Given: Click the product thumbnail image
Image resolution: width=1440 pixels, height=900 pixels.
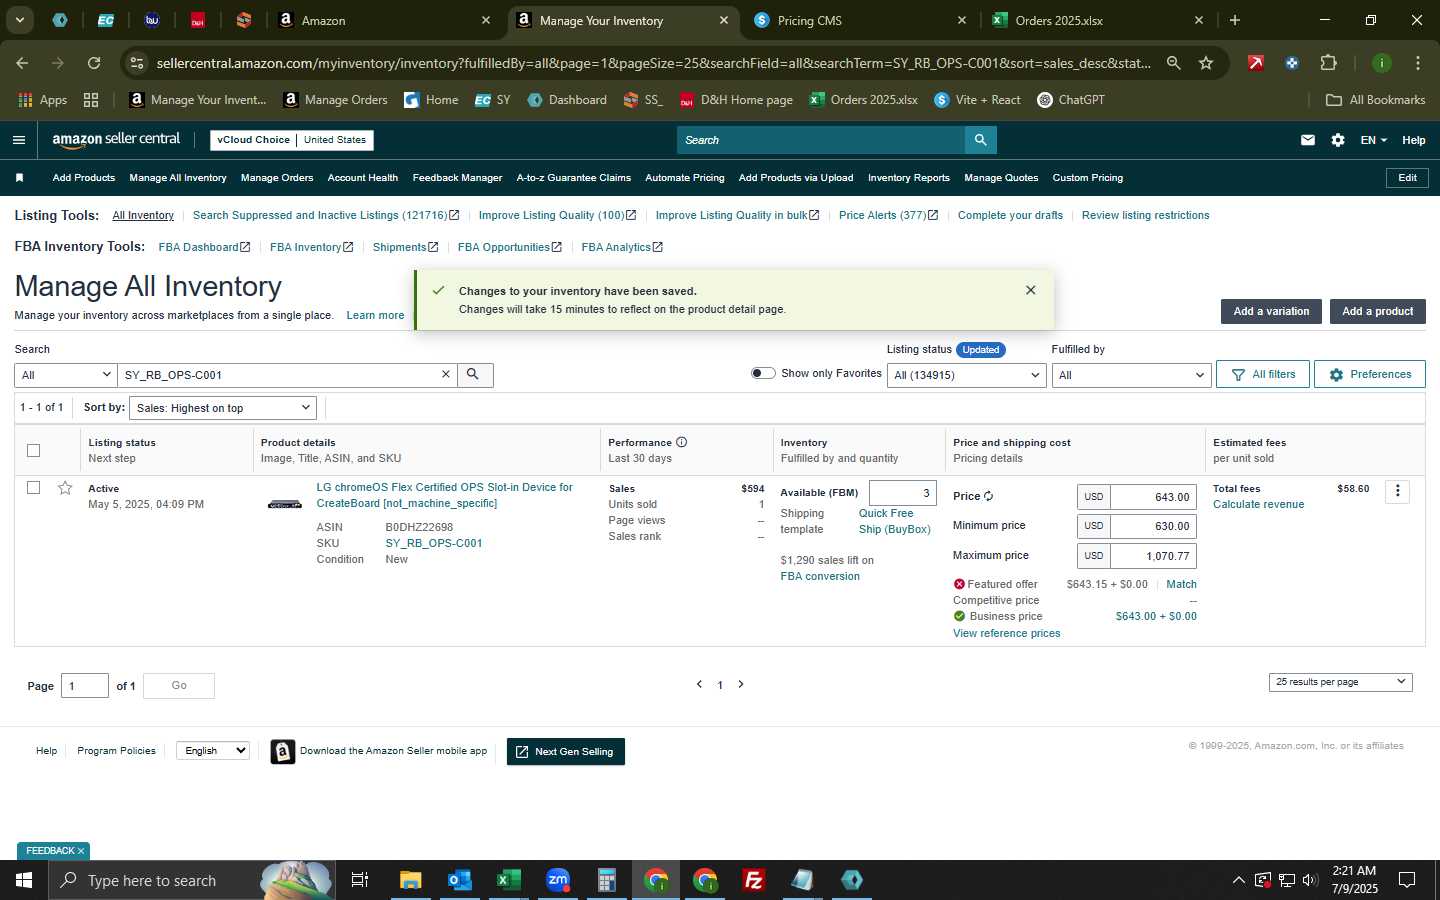Looking at the screenshot, I should pyautogui.click(x=285, y=504).
